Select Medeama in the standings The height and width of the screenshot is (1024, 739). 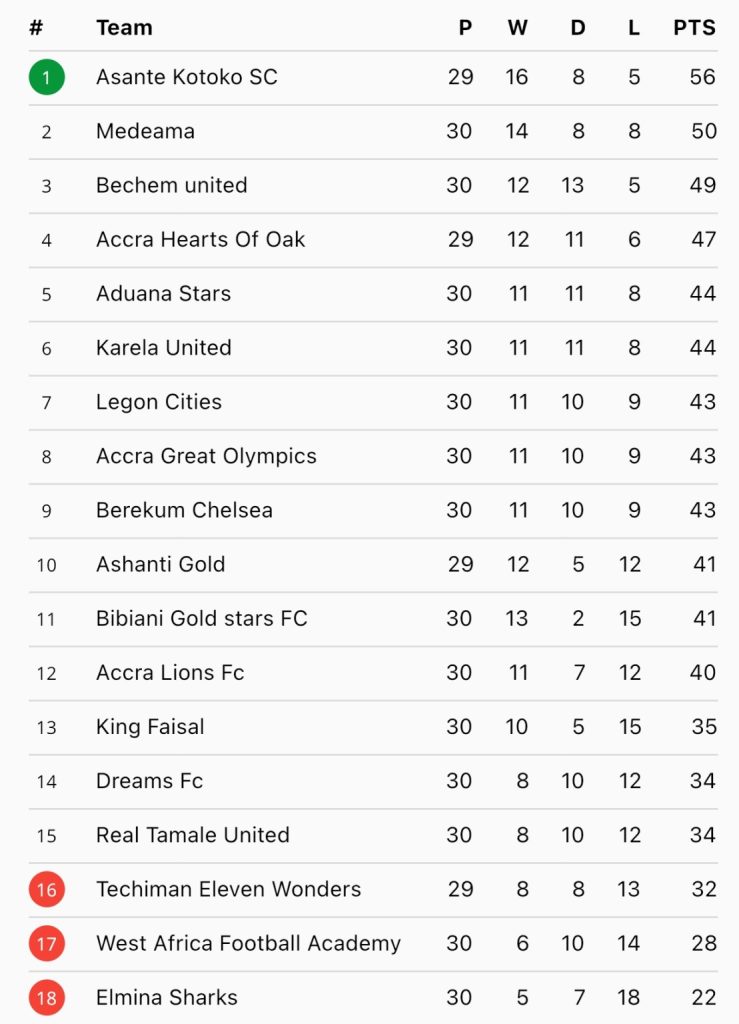(373, 131)
